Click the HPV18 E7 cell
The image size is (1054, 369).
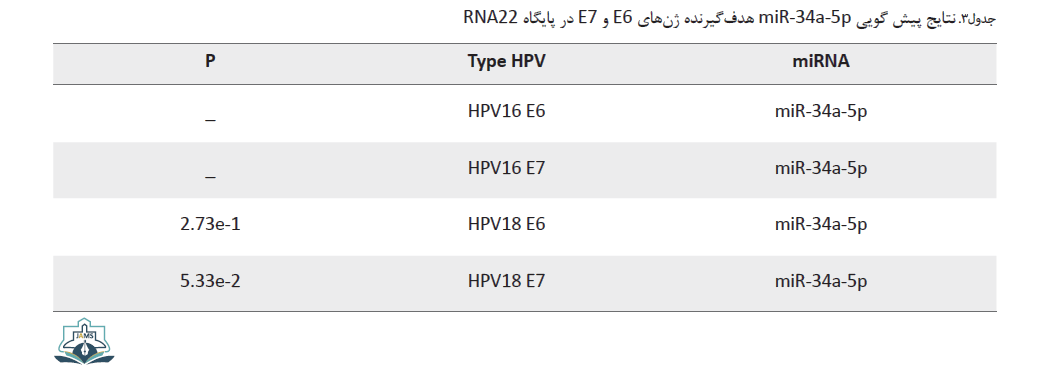click(x=506, y=280)
